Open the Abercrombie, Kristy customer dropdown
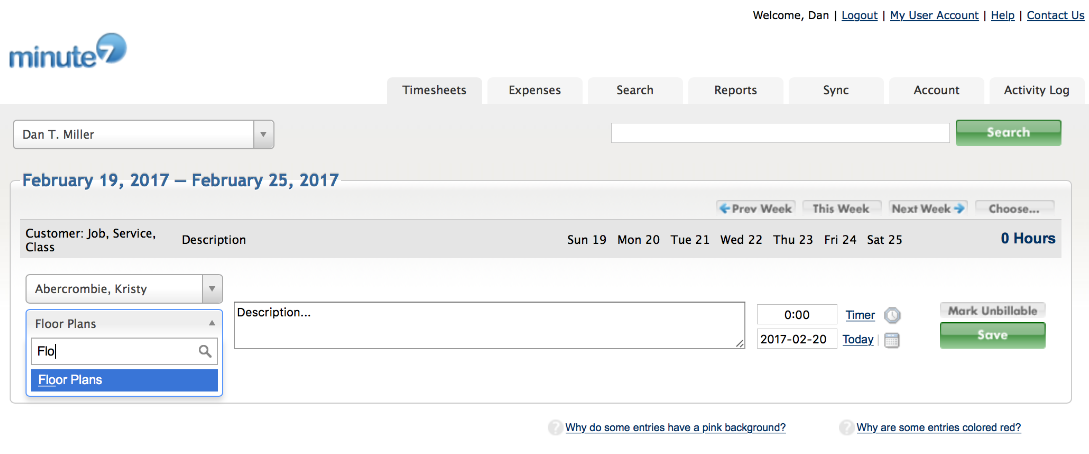This screenshot has width=1089, height=454. click(x=124, y=289)
